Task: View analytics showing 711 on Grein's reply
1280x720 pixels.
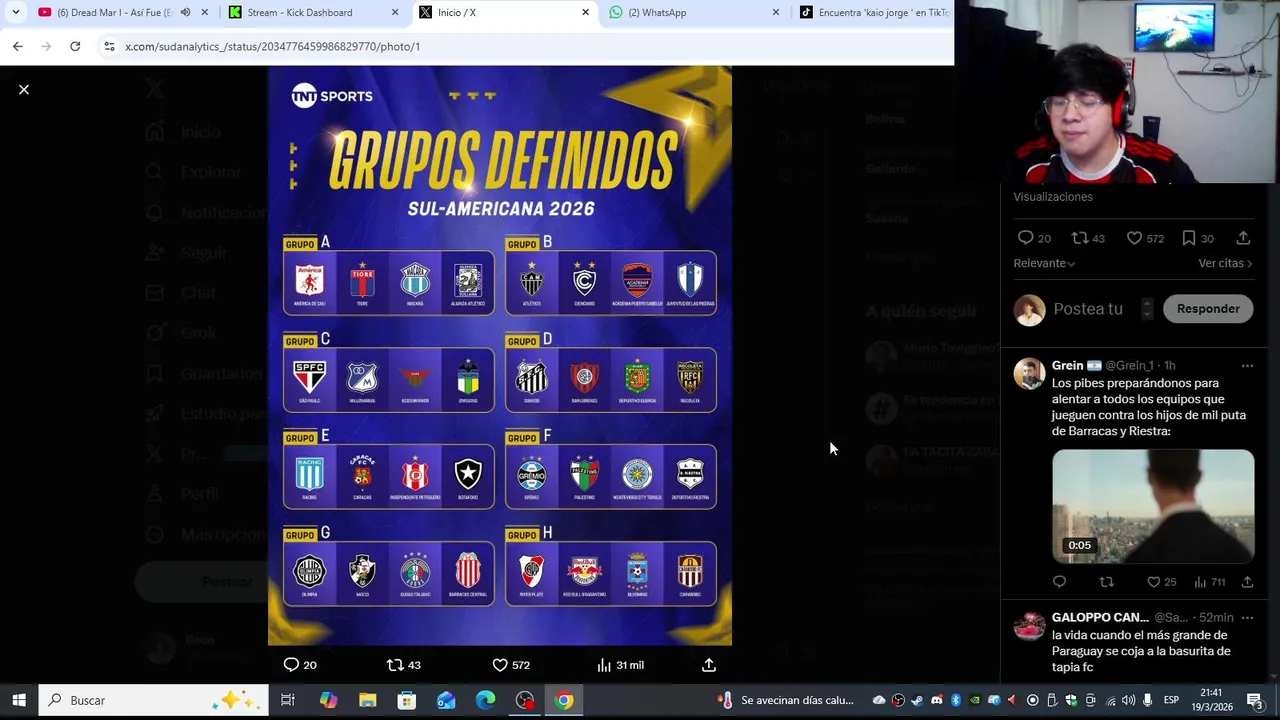Action: [1210, 582]
